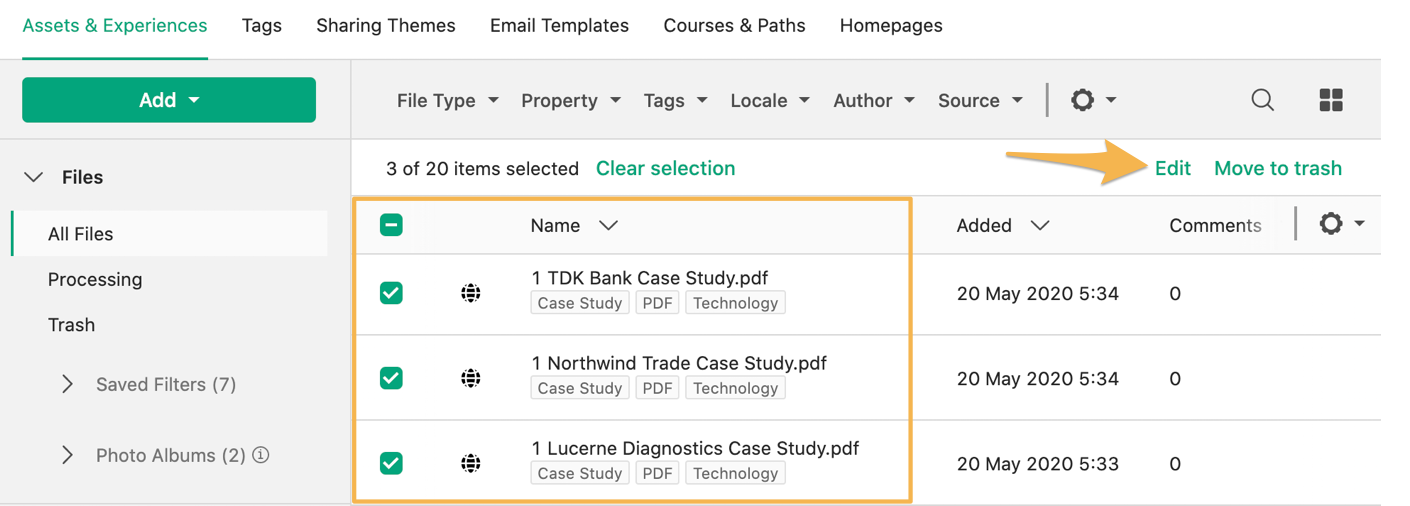Screen dimensions: 1410x506
Task: Uncheck Northwind Trade Case Study checkbox
Action: (391, 378)
